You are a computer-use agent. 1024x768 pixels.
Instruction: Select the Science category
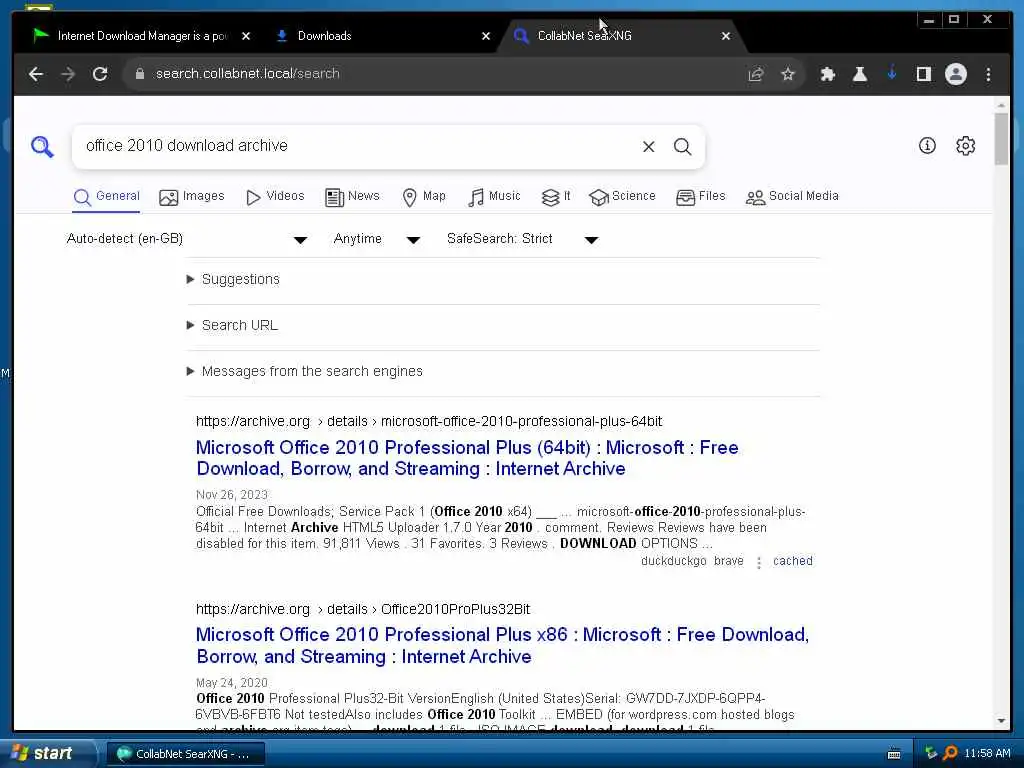[x=622, y=196]
